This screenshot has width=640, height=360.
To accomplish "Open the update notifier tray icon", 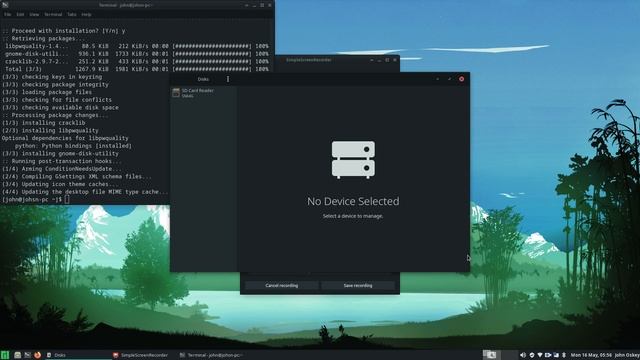I will (x=531, y=355).
